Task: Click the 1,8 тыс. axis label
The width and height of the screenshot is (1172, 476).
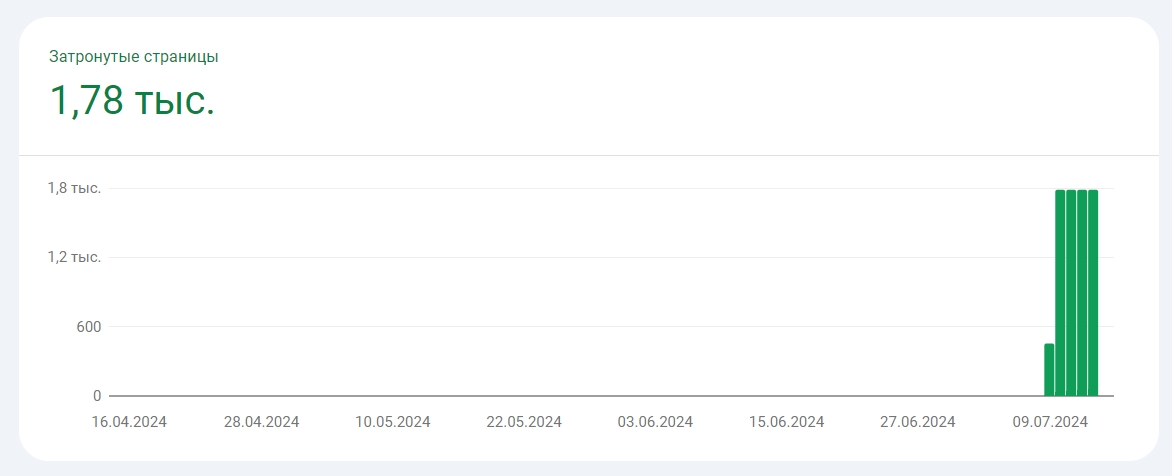Action: click(74, 188)
